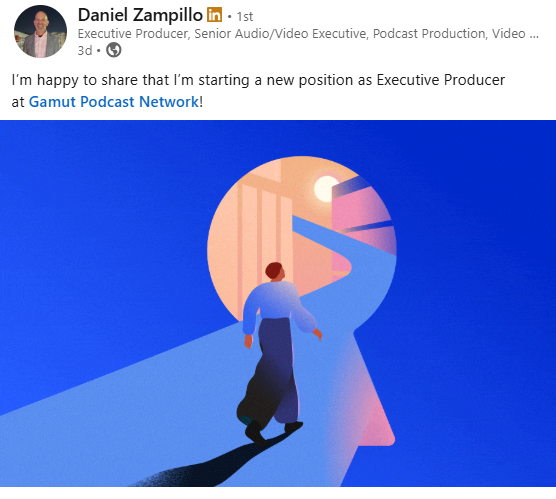Click the Daniel Zampillo name link
Viewport: 556px width, 499px height.
click(140, 15)
